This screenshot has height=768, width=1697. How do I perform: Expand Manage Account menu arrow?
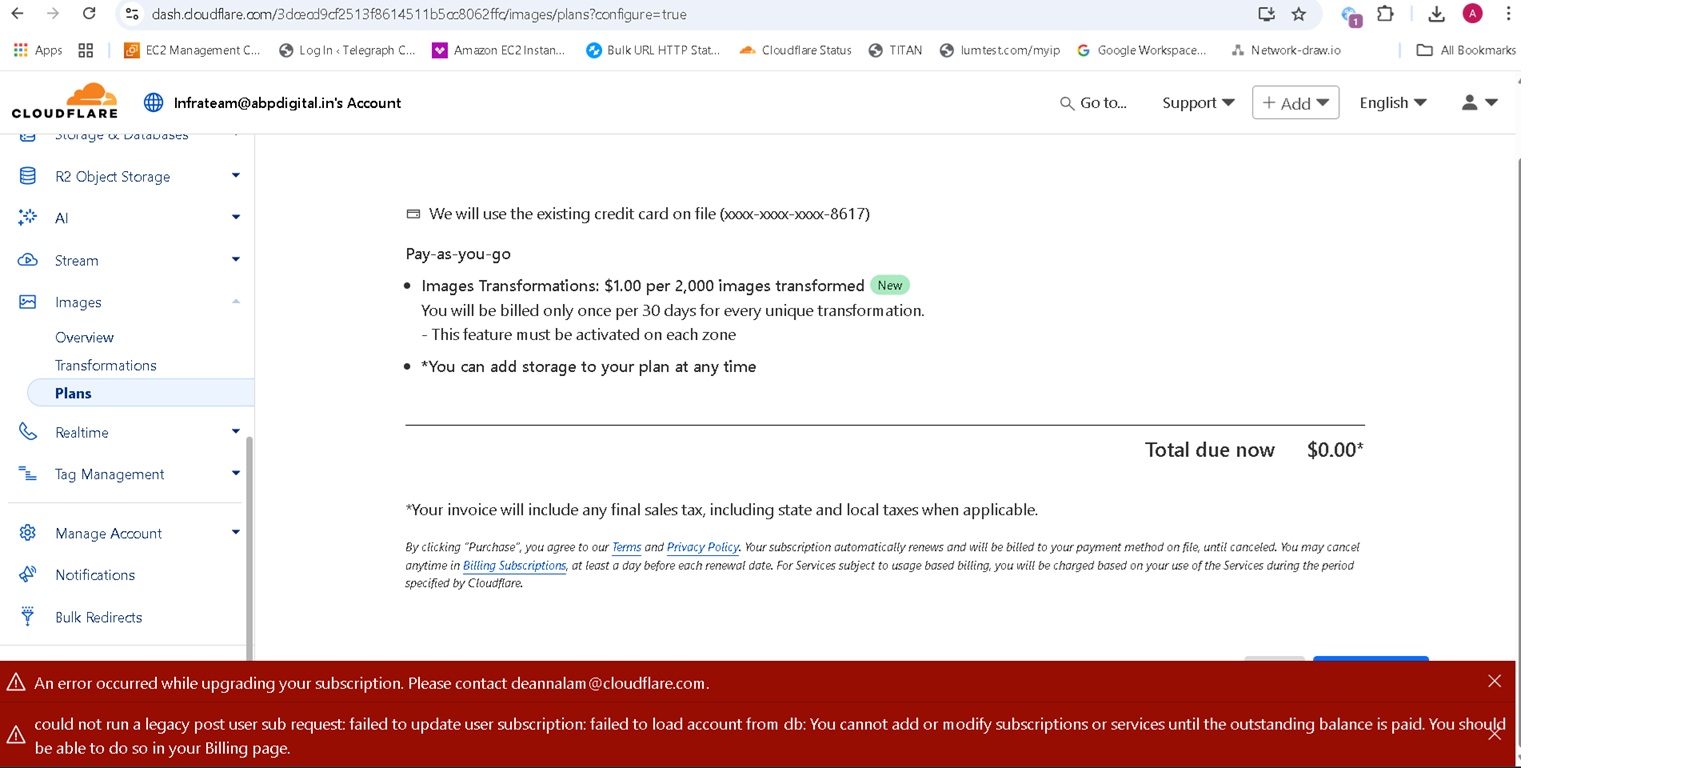click(x=236, y=533)
